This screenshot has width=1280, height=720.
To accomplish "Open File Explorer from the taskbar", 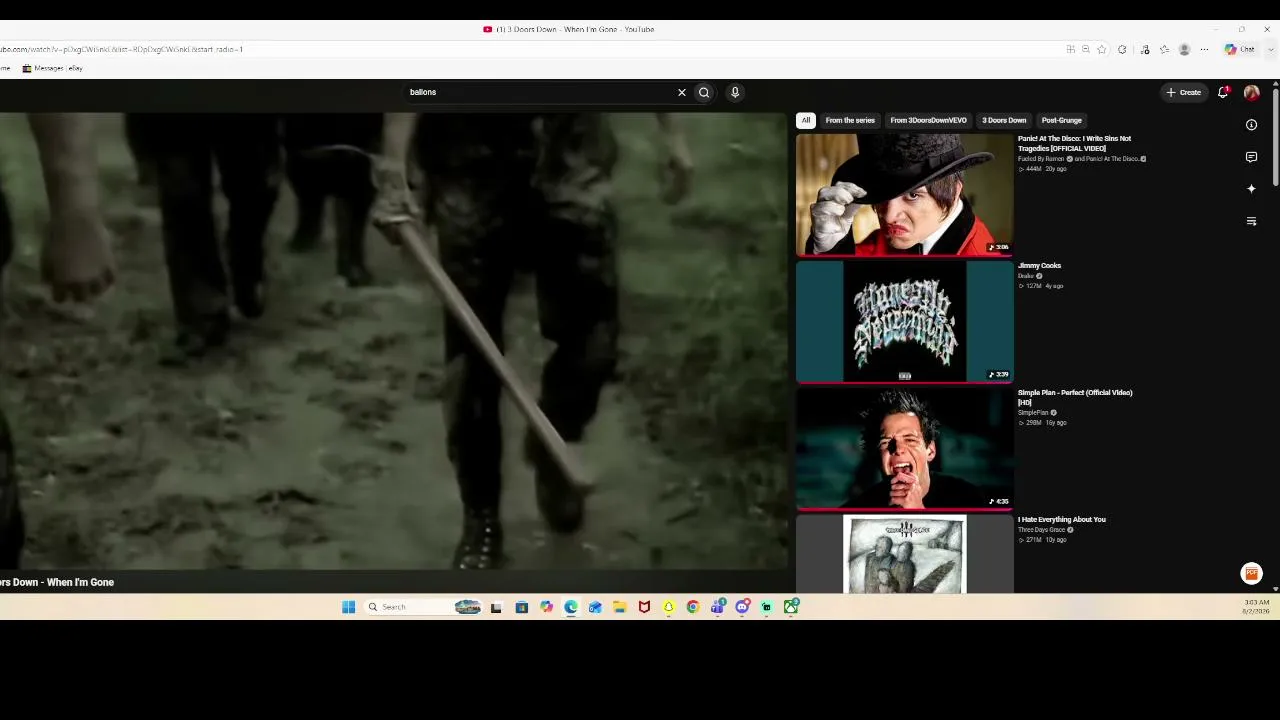I will 619,607.
